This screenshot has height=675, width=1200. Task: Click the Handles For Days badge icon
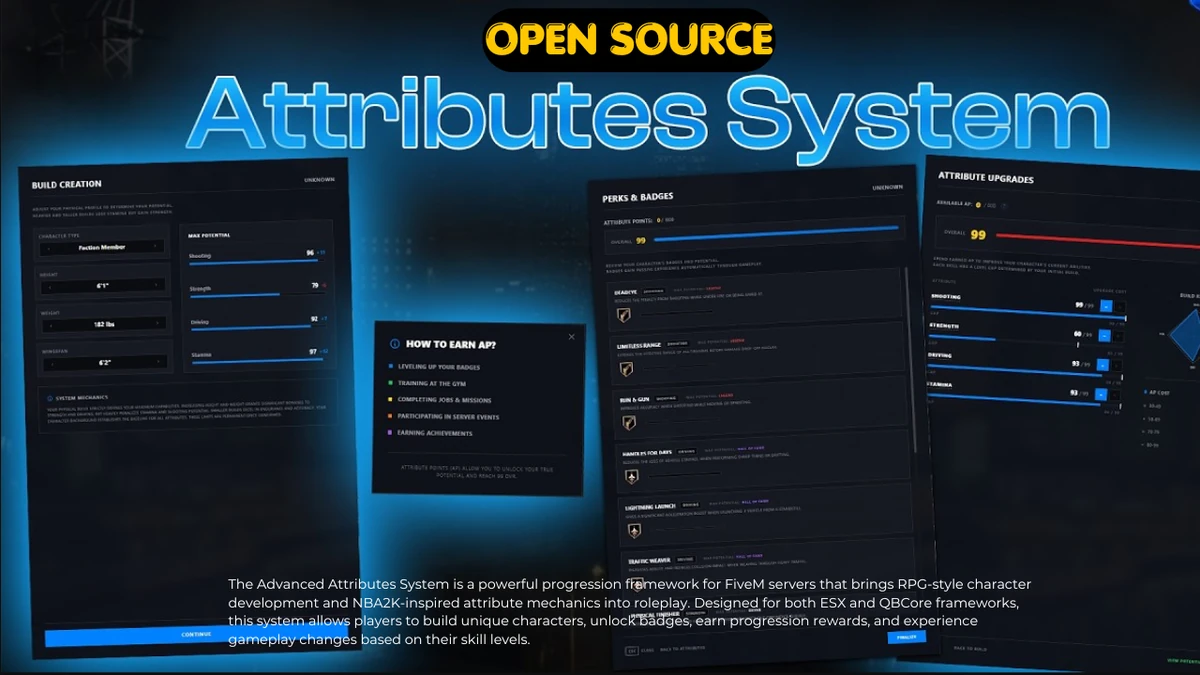[x=633, y=477]
